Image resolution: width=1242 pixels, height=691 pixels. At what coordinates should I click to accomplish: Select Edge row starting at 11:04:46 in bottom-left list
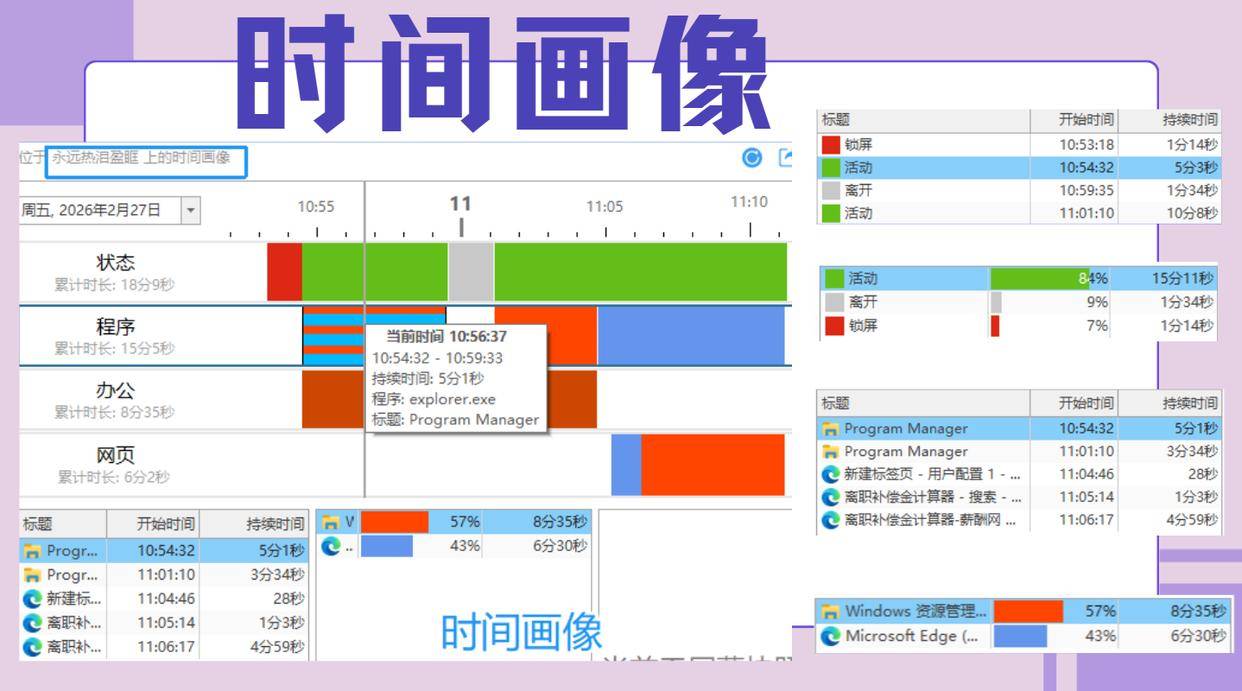pos(160,599)
